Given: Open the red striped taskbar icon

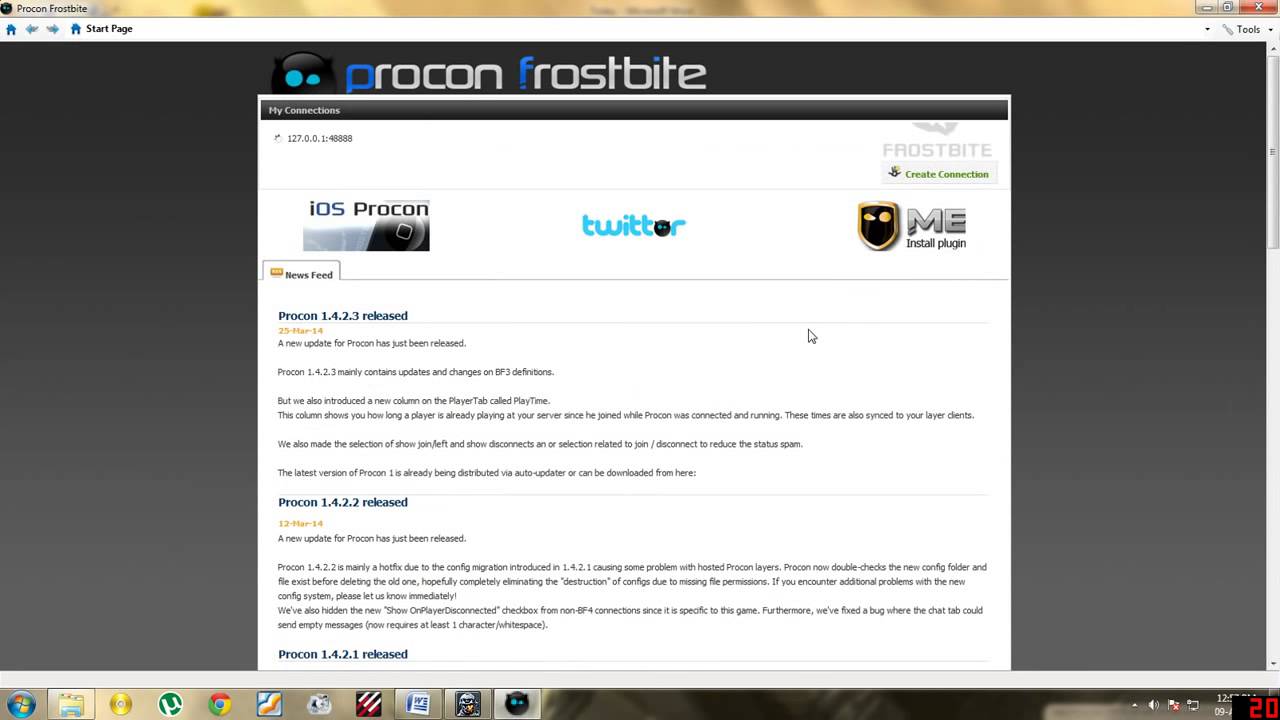Looking at the screenshot, I should click(x=368, y=705).
